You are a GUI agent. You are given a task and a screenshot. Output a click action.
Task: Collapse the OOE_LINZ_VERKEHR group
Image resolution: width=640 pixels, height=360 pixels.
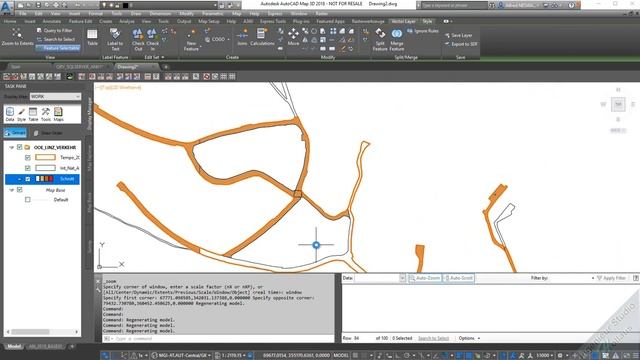click(11, 147)
